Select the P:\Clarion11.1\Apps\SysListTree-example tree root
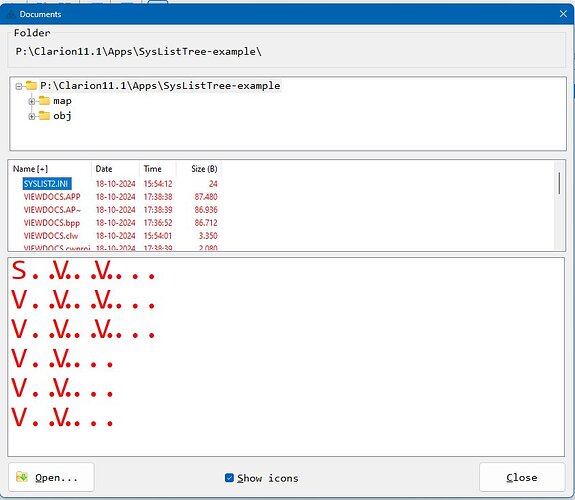Image resolution: width=575 pixels, height=500 pixels. (160, 86)
